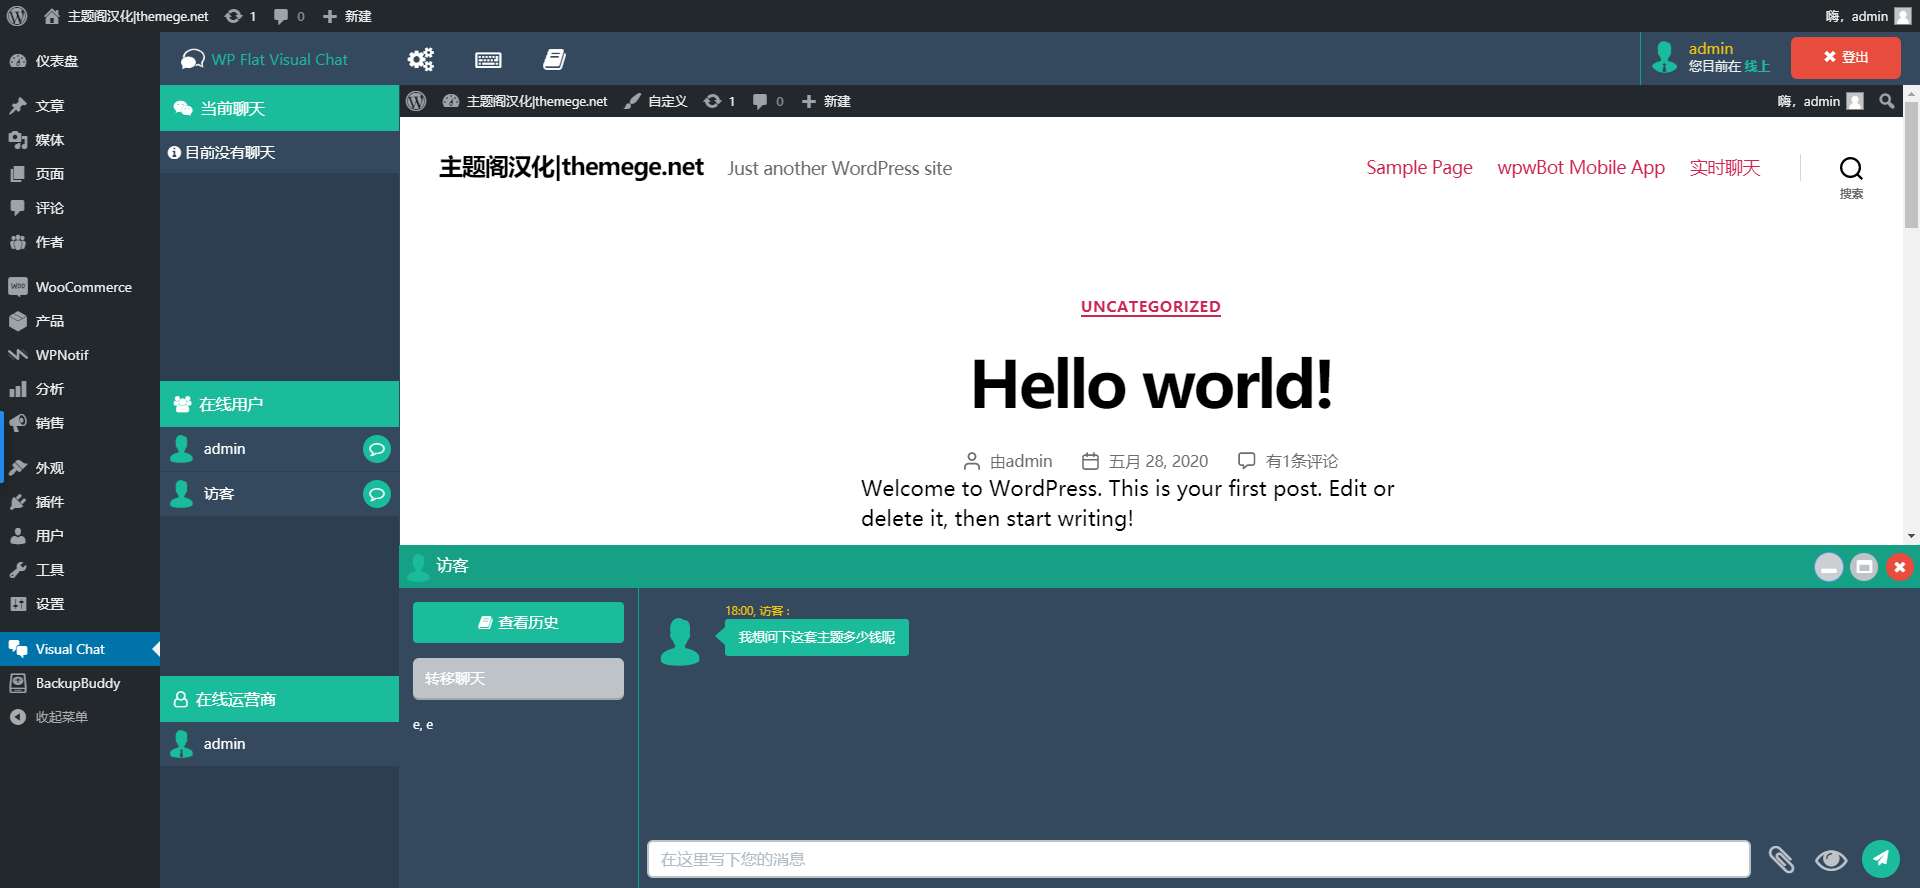Click into the message input field
The width and height of the screenshot is (1920, 888).
click(x=1198, y=859)
